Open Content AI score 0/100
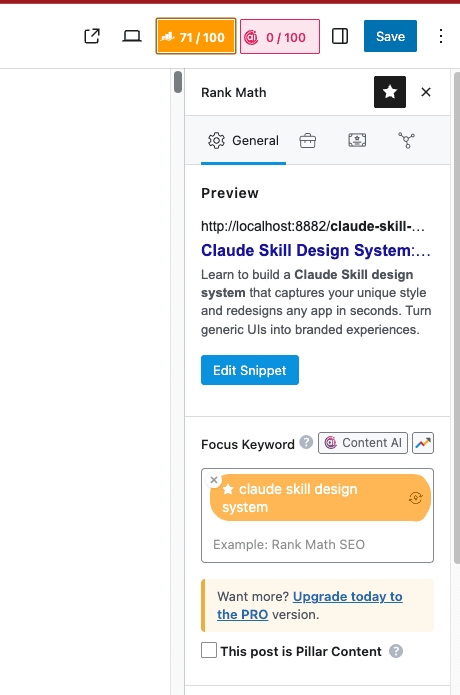 point(280,36)
